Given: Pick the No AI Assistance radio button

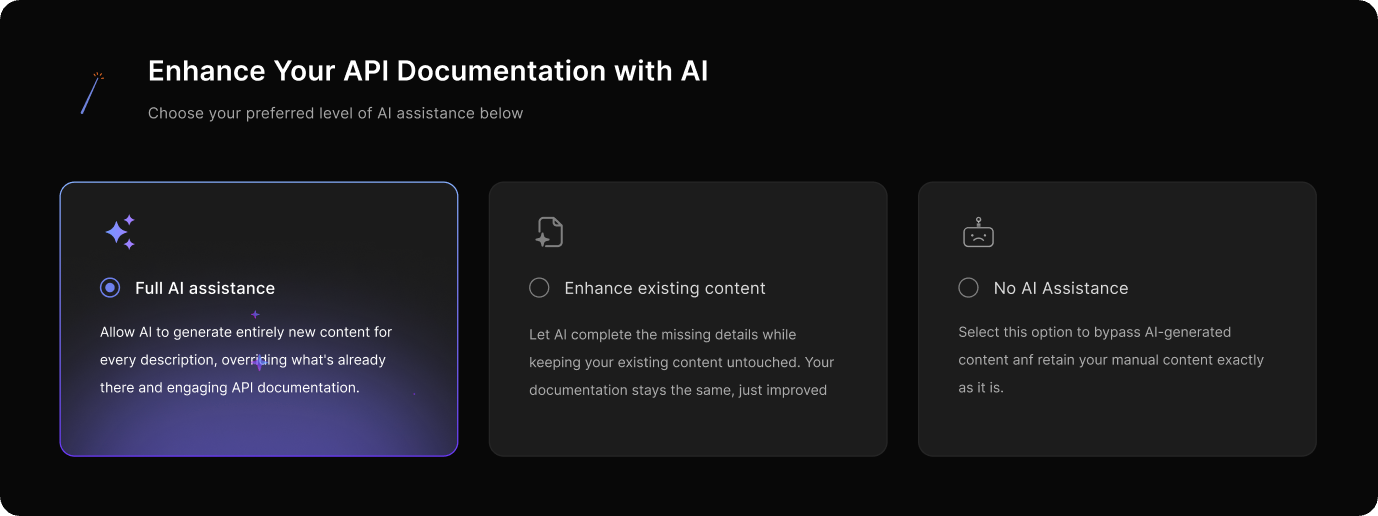Looking at the screenshot, I should (x=968, y=288).
